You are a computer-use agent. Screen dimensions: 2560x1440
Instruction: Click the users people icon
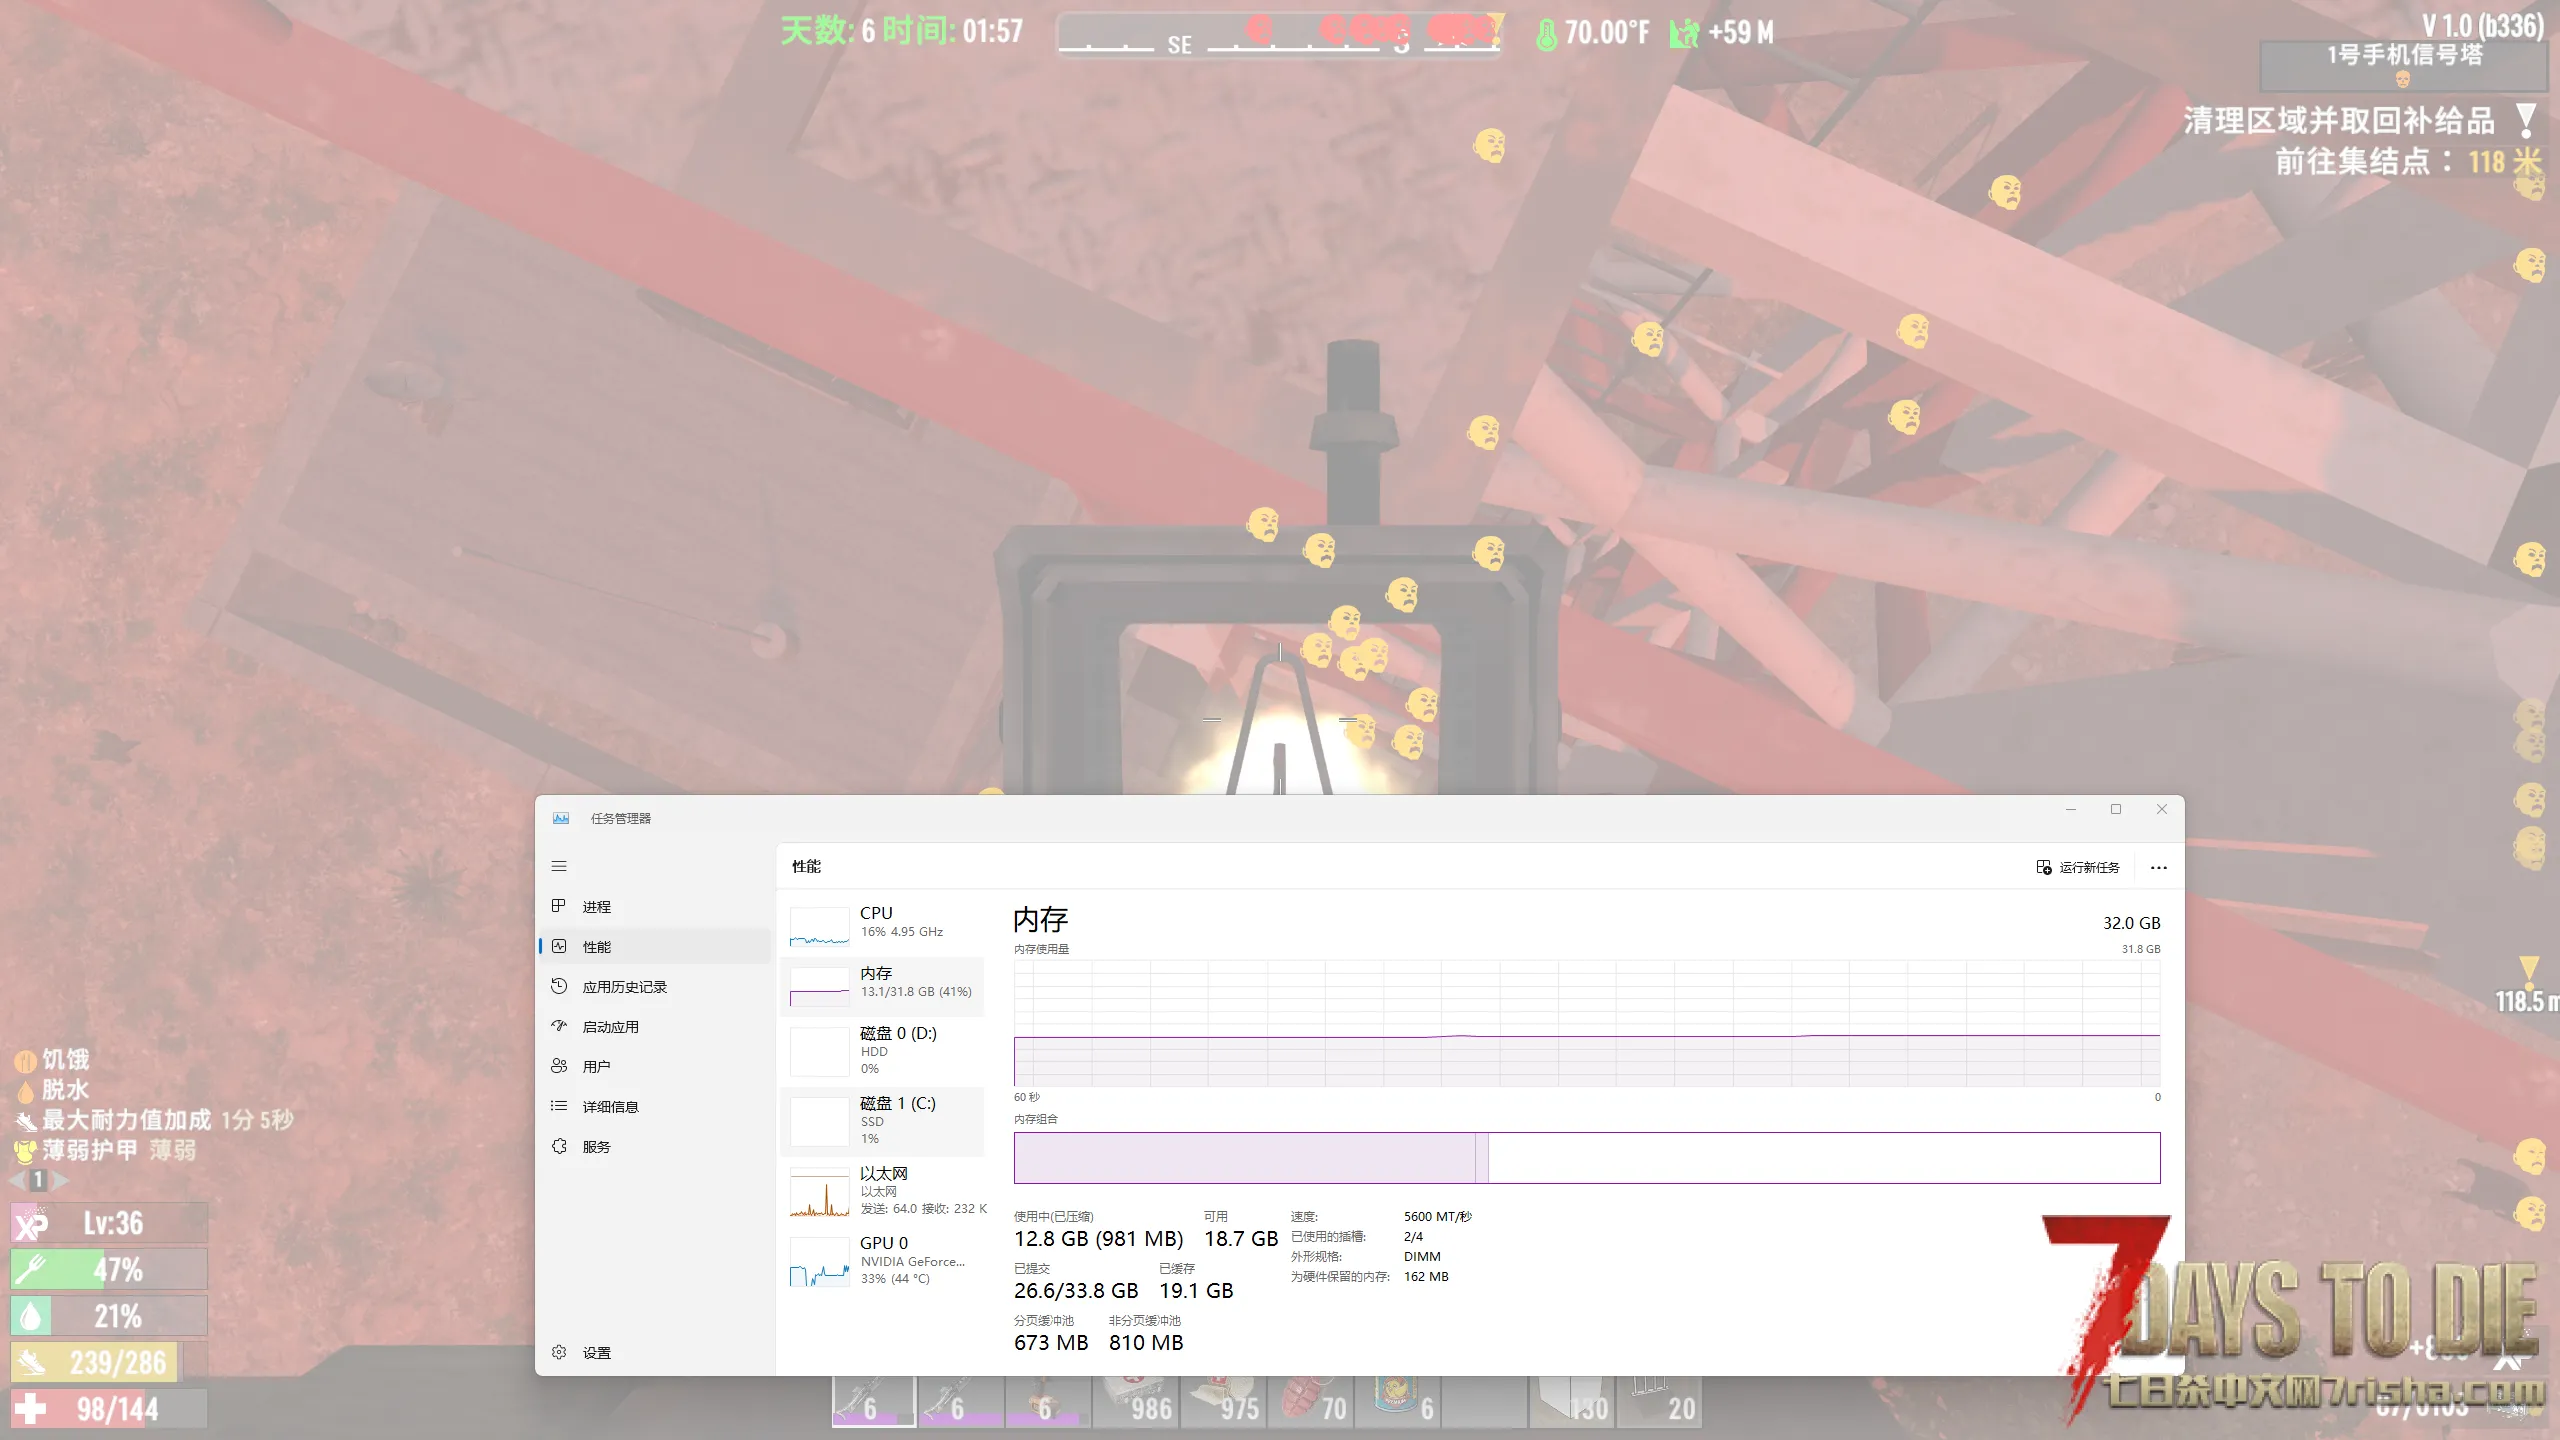(x=559, y=1066)
